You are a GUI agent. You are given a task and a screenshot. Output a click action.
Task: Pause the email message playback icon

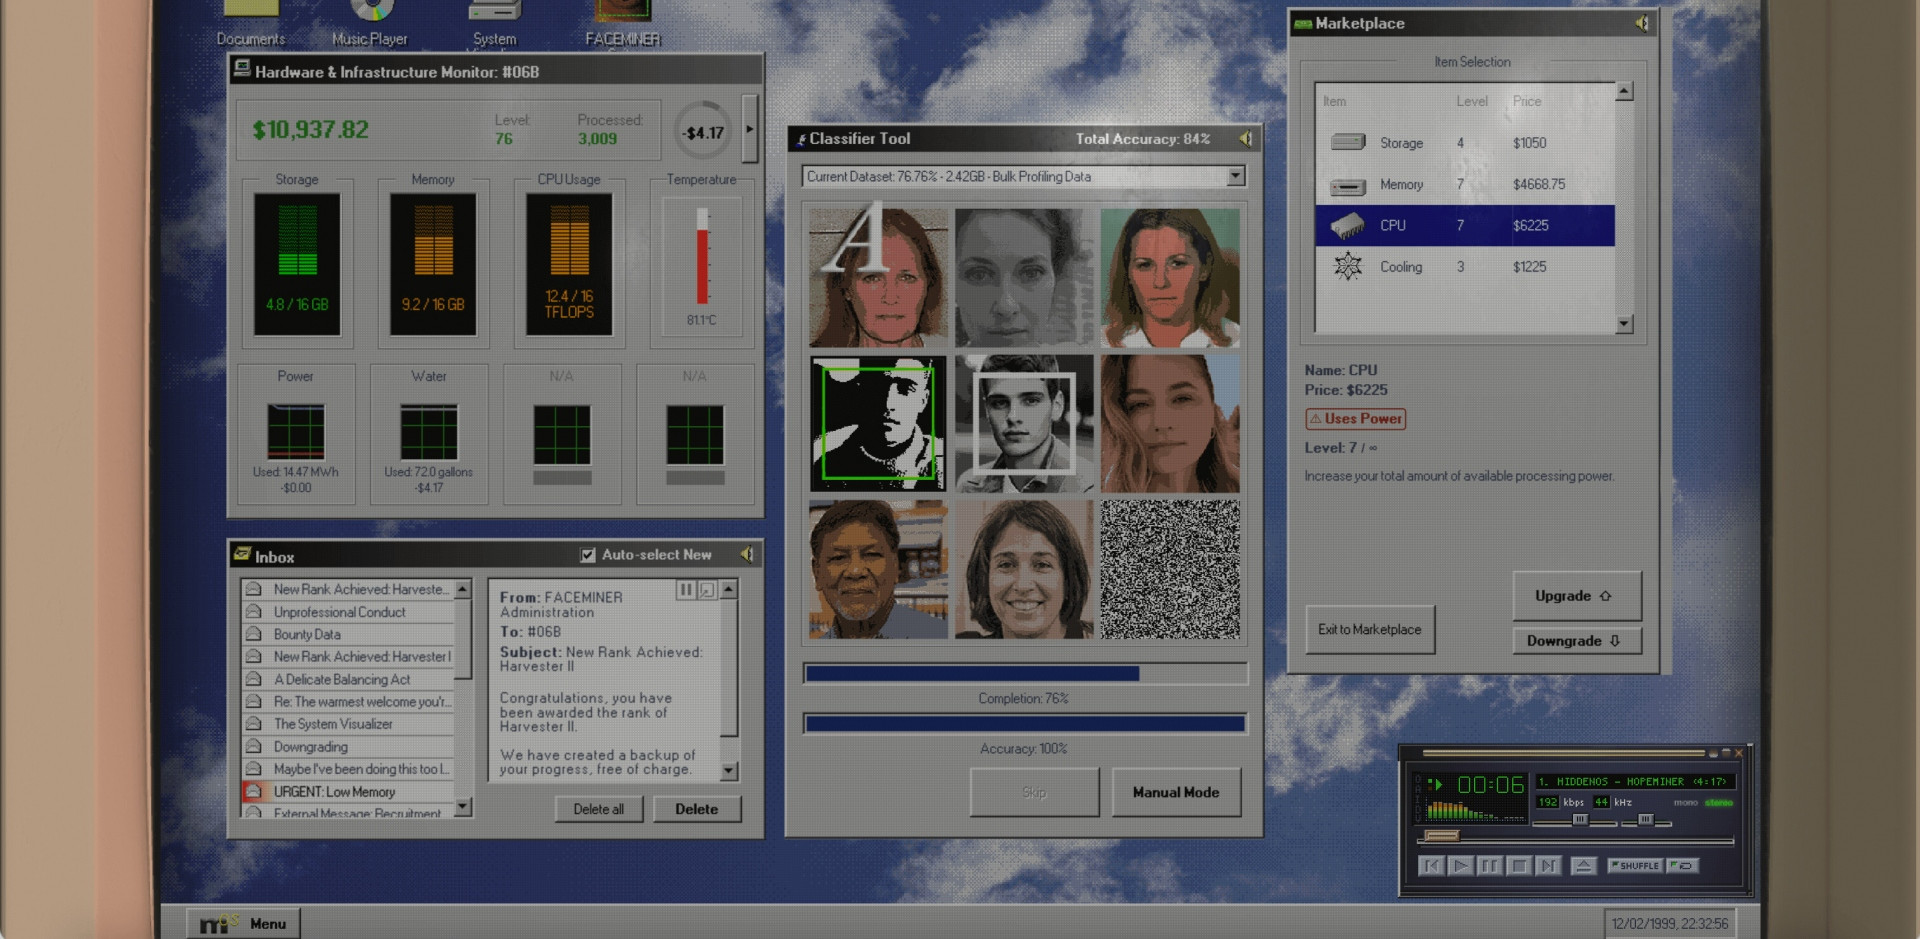point(686,590)
